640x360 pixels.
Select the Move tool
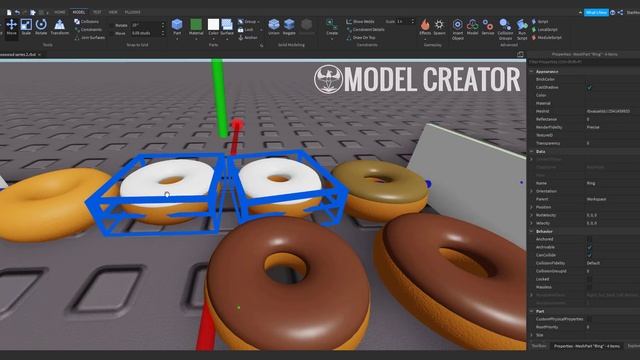point(11,27)
